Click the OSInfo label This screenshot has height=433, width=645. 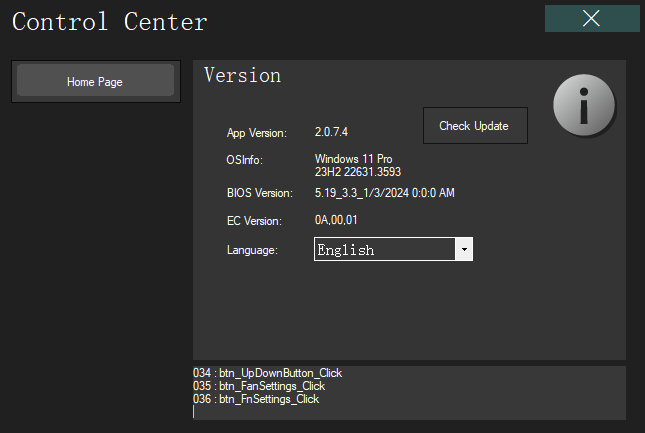click(x=243, y=159)
